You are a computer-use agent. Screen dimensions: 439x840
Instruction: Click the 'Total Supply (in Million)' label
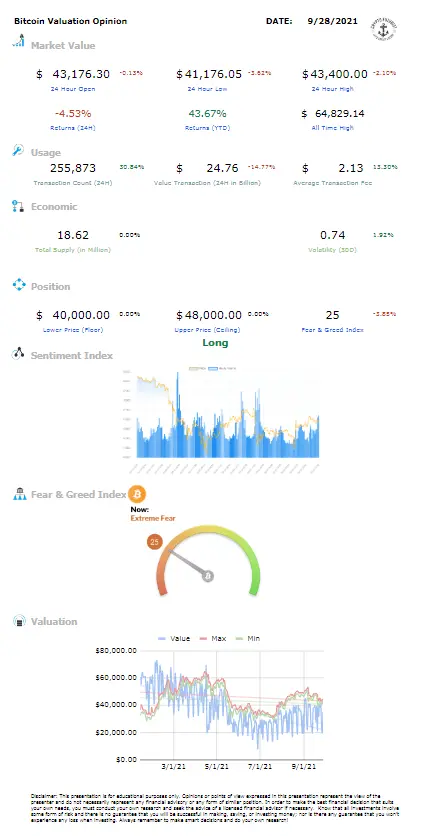point(73,250)
